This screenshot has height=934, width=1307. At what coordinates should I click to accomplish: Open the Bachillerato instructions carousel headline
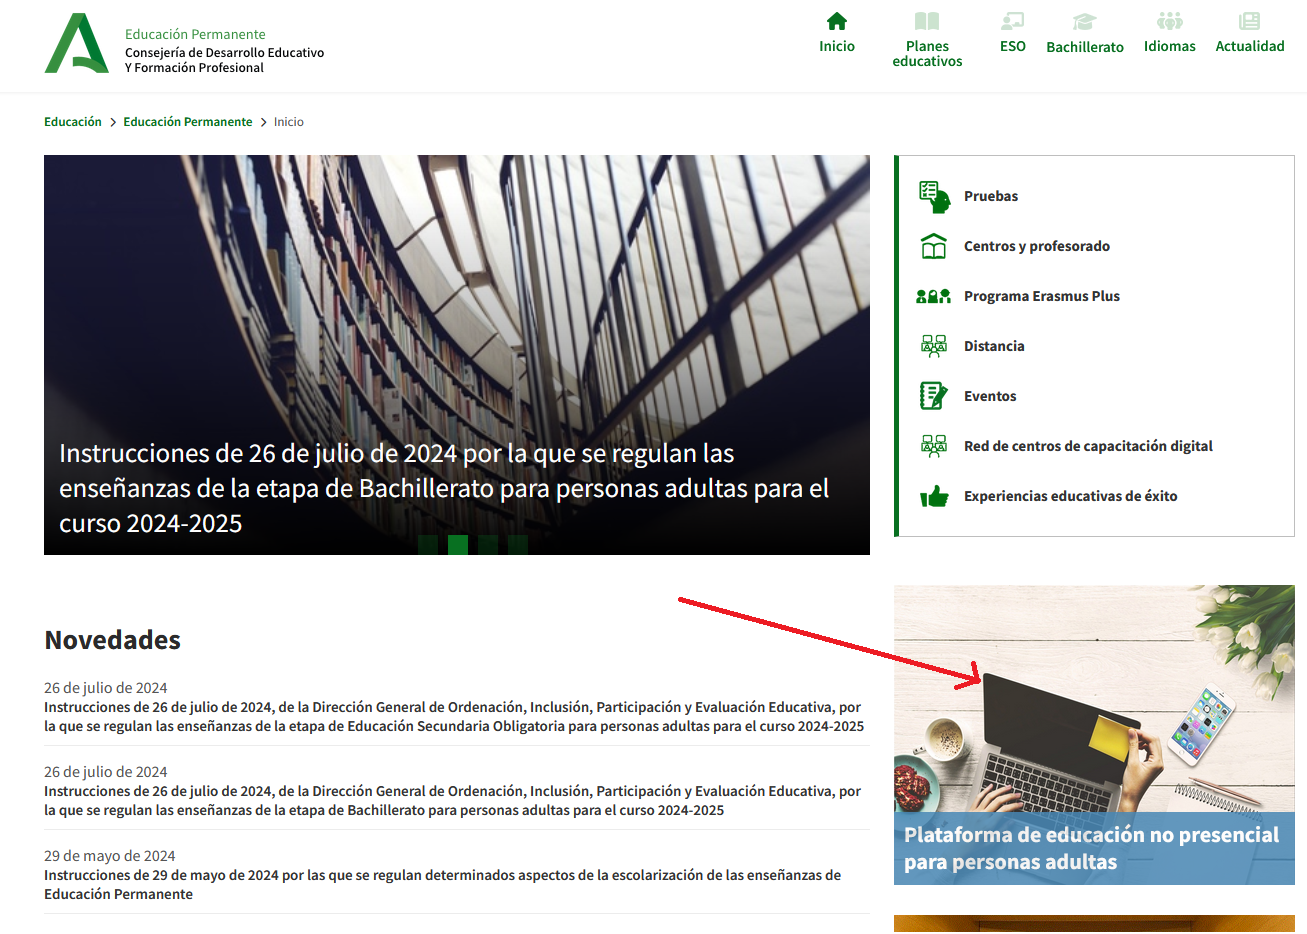[x=444, y=488]
